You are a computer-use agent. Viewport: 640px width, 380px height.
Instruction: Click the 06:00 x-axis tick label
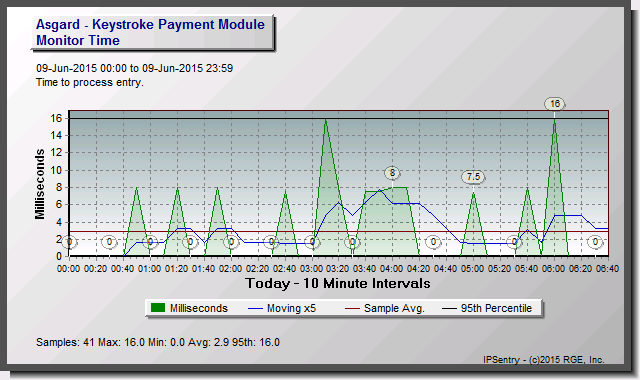[554, 269]
